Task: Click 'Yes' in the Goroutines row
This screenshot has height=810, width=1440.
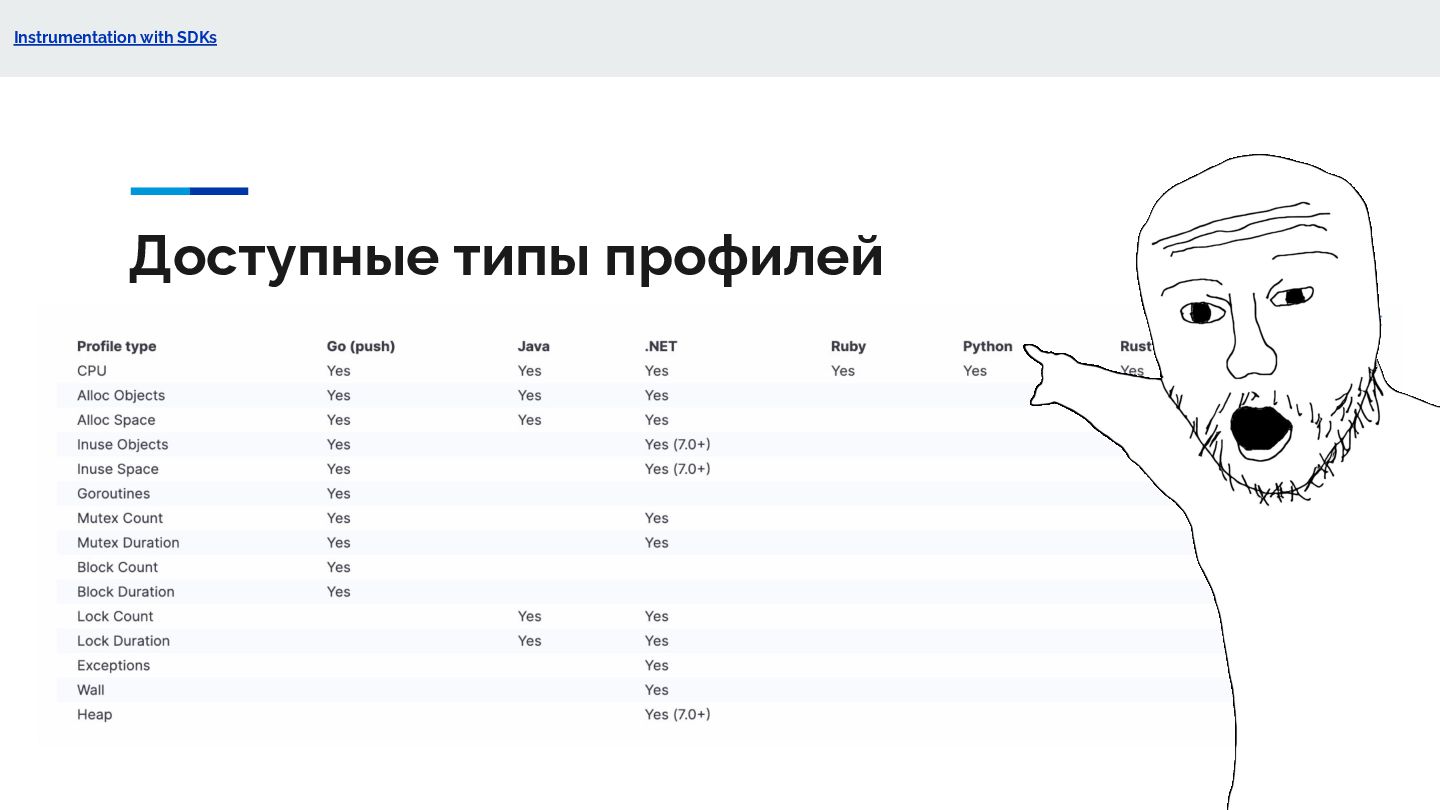Action: click(339, 493)
